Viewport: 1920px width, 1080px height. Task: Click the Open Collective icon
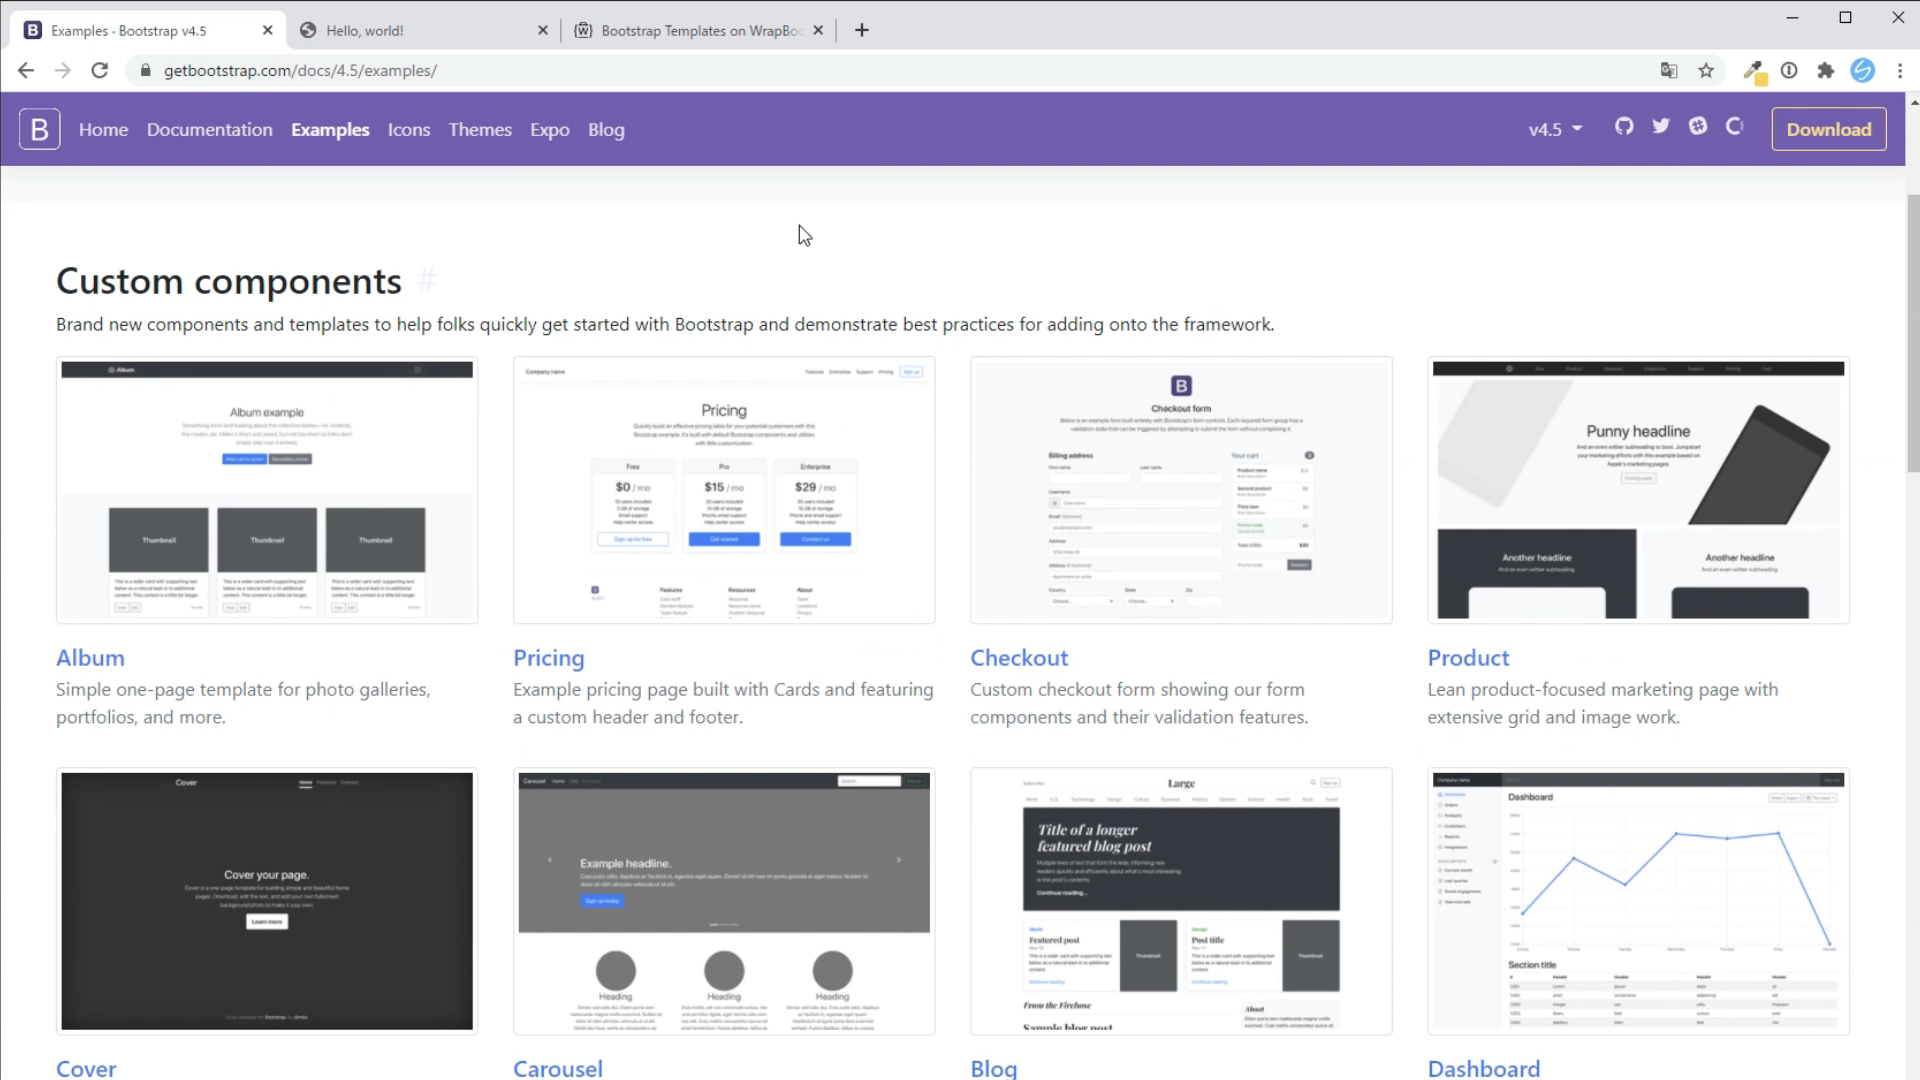coord(1736,126)
